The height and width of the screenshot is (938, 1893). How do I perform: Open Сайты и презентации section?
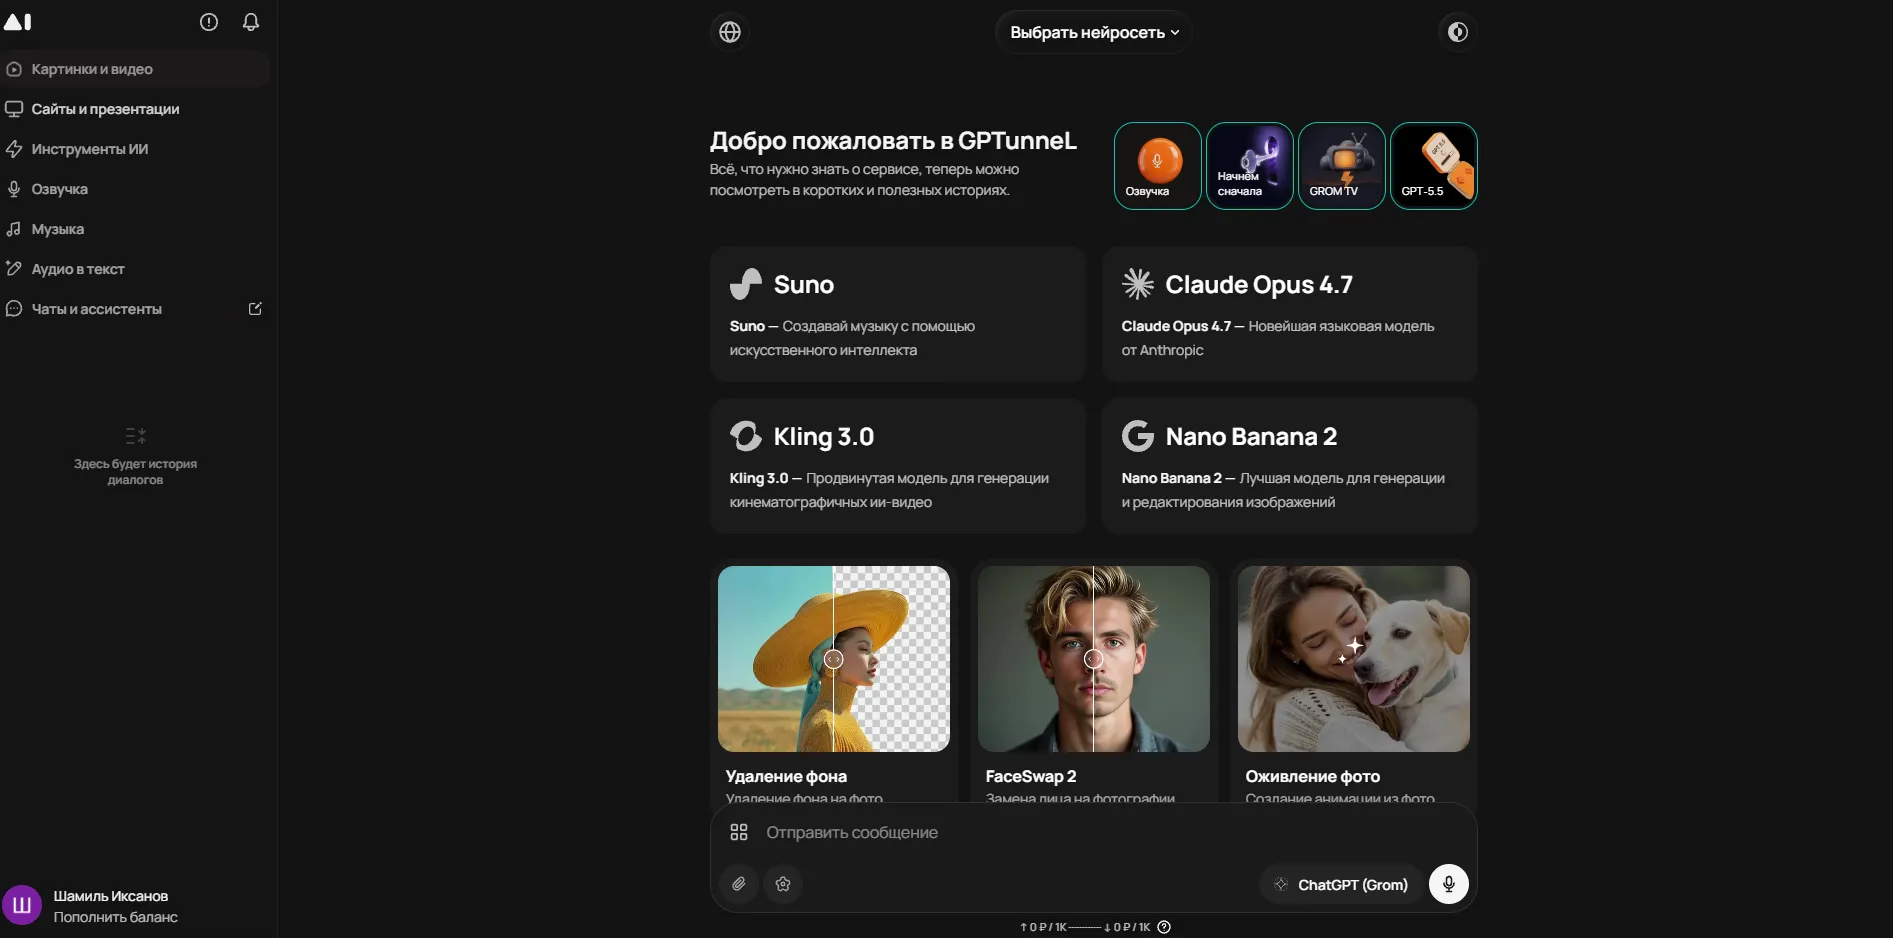[135, 109]
